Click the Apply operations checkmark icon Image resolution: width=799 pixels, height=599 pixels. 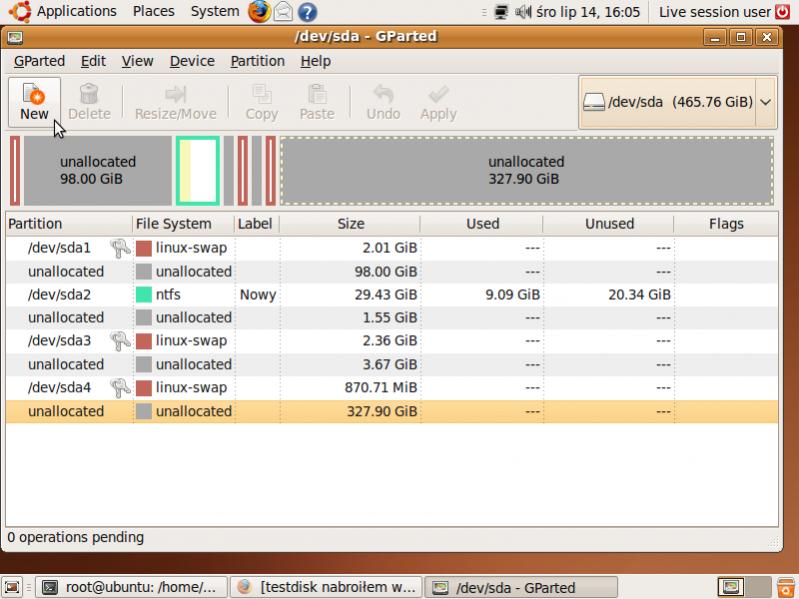(x=438, y=95)
